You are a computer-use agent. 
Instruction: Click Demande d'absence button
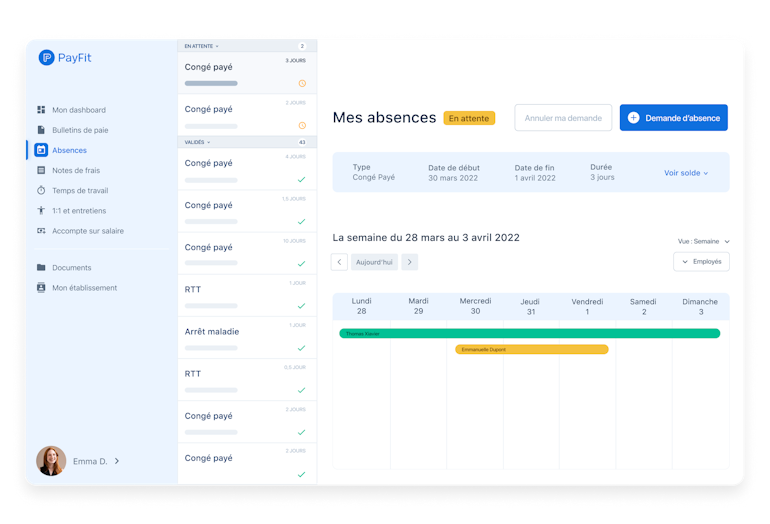[673, 117]
